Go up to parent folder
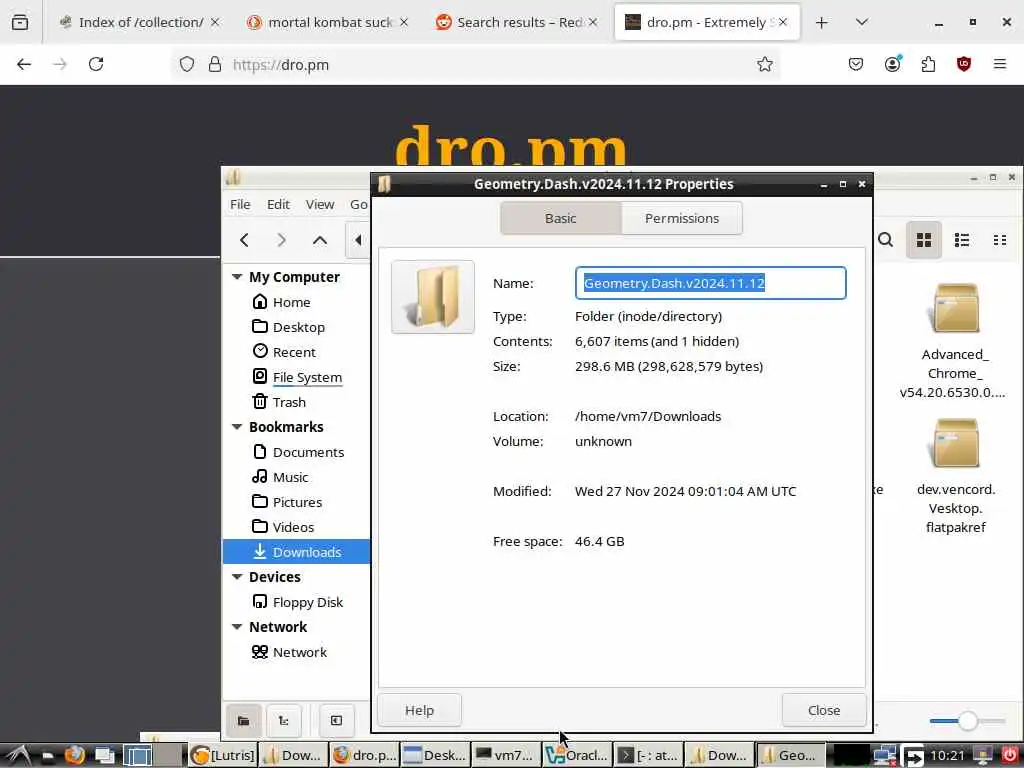 (x=319, y=240)
